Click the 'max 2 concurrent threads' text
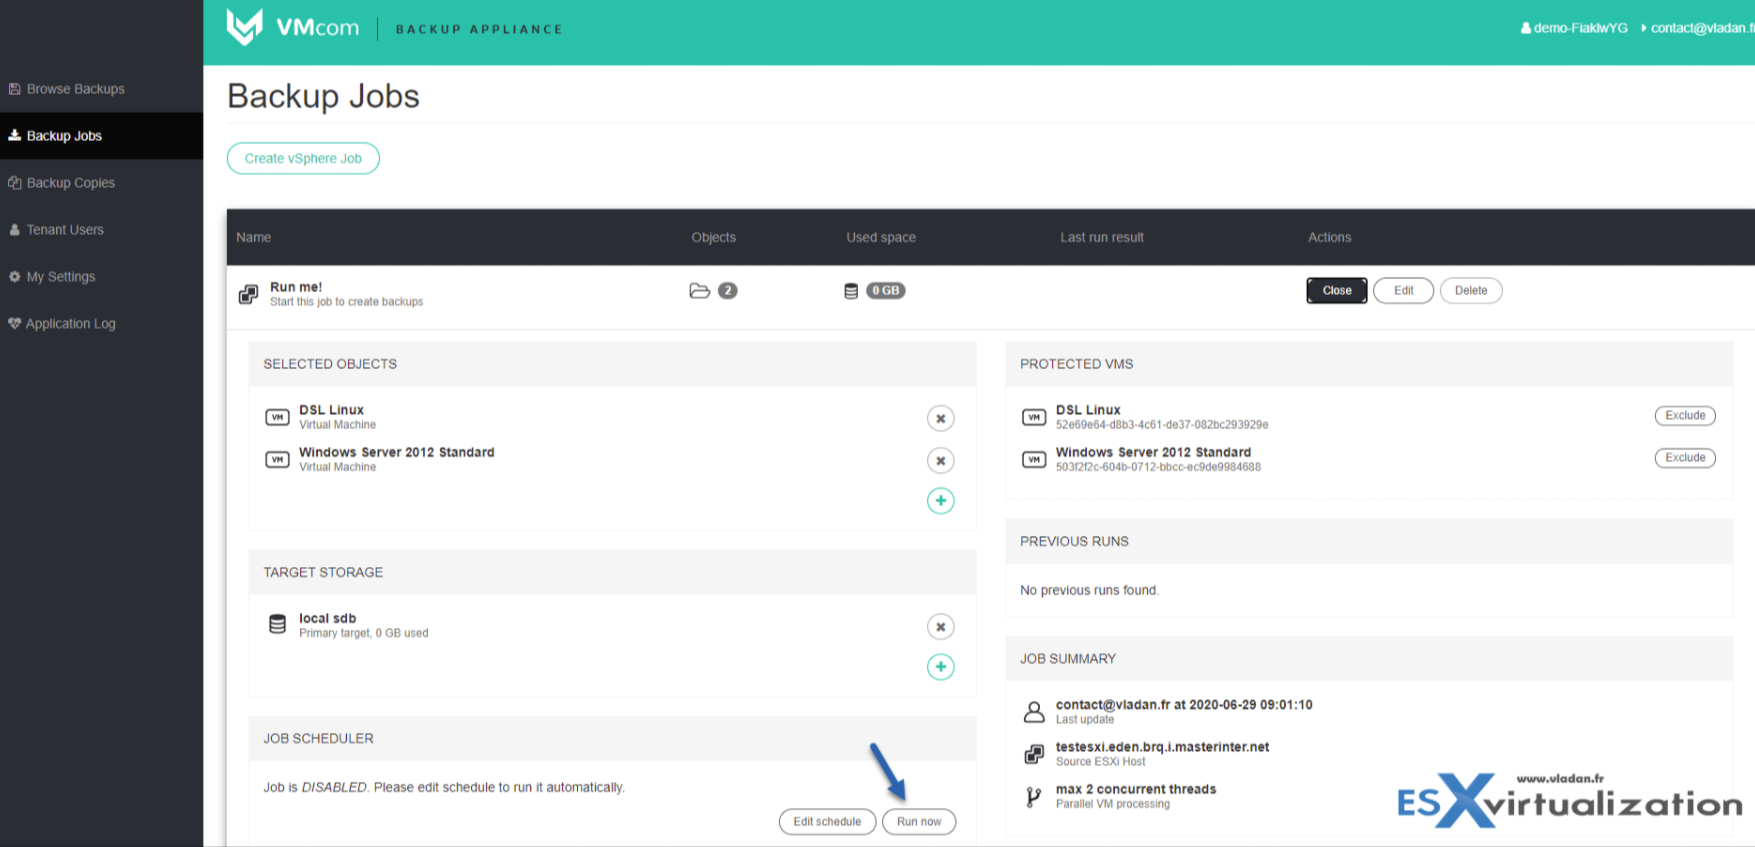 (1136, 789)
